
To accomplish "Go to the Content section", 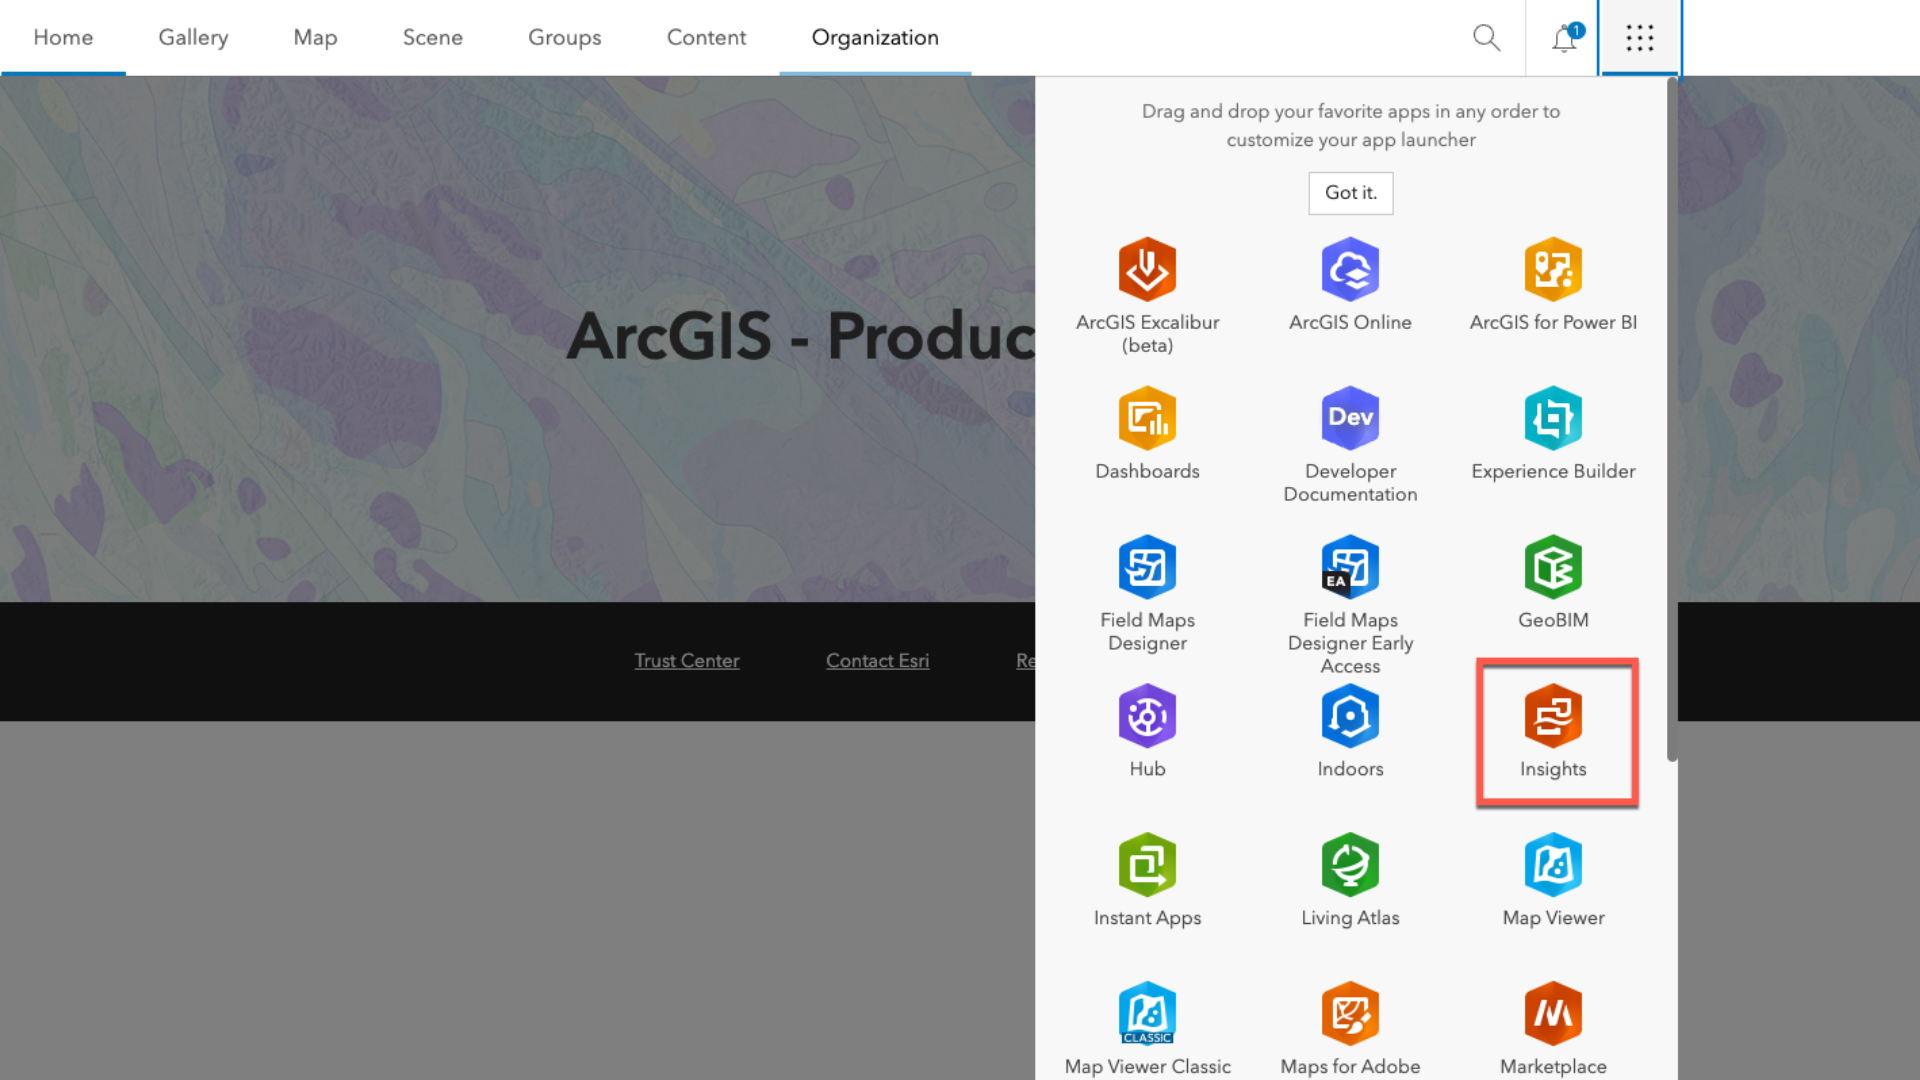I will coord(706,37).
